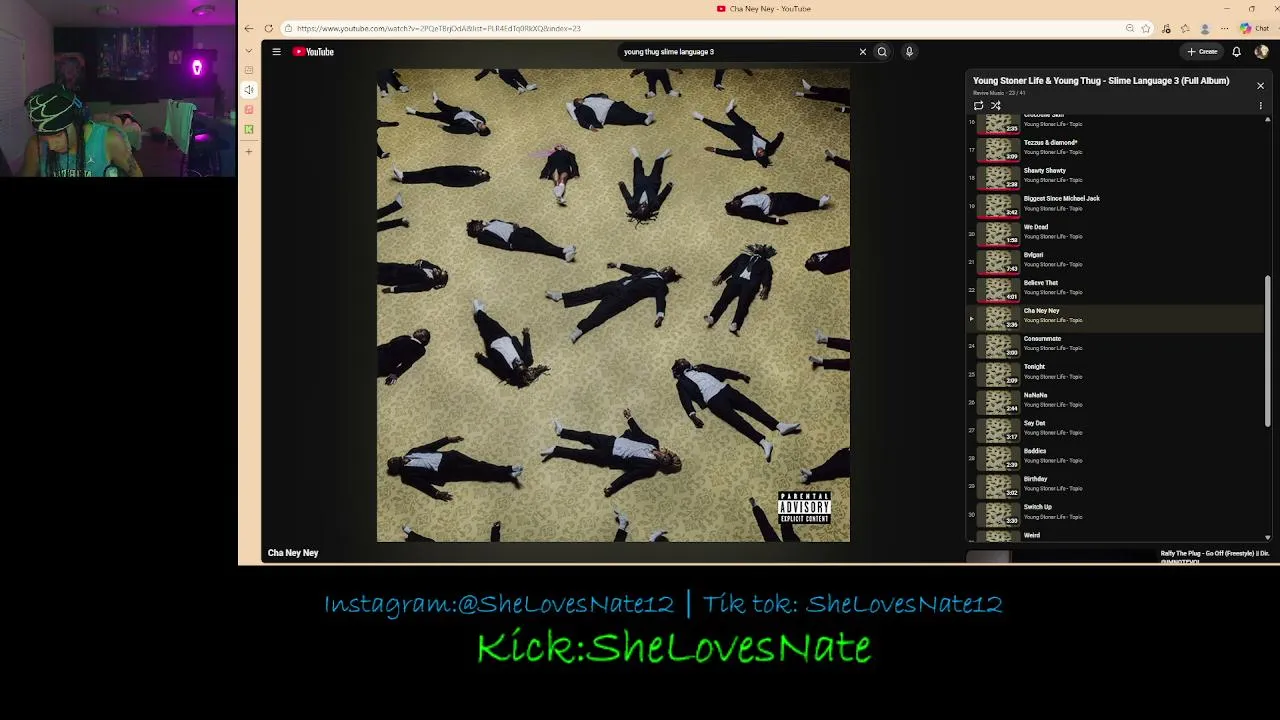Open the playlist title Slime Language 3 (Full Album)
The width and height of the screenshot is (1280, 720).
(x=1101, y=81)
